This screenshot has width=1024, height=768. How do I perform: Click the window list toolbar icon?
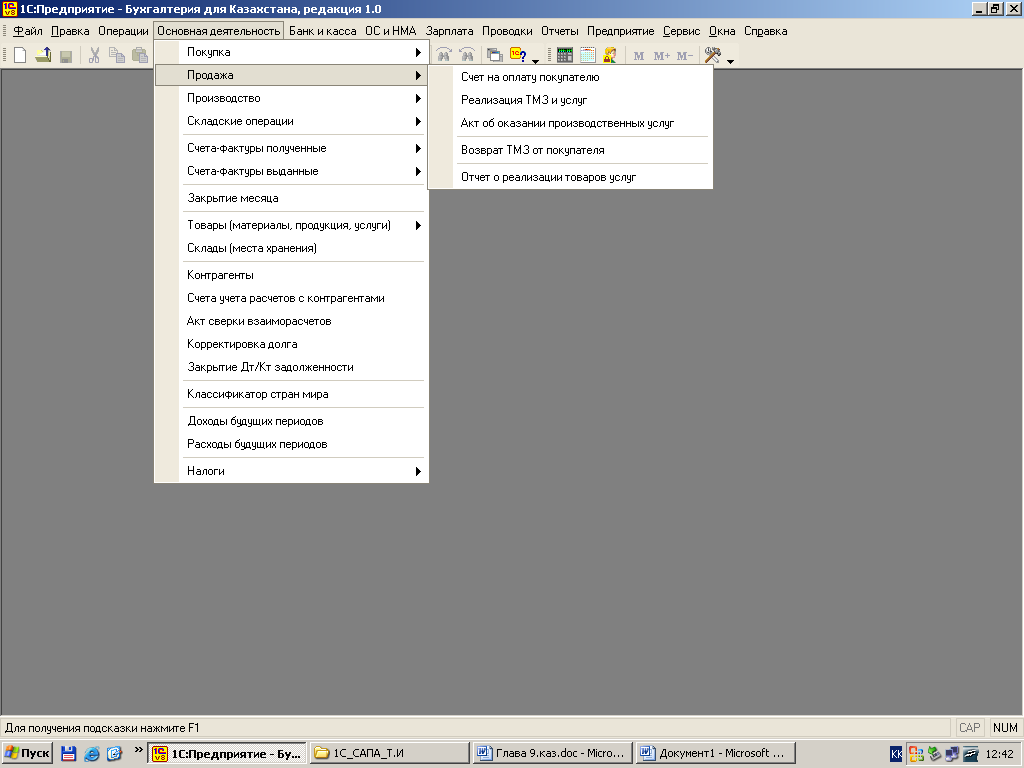coord(495,56)
